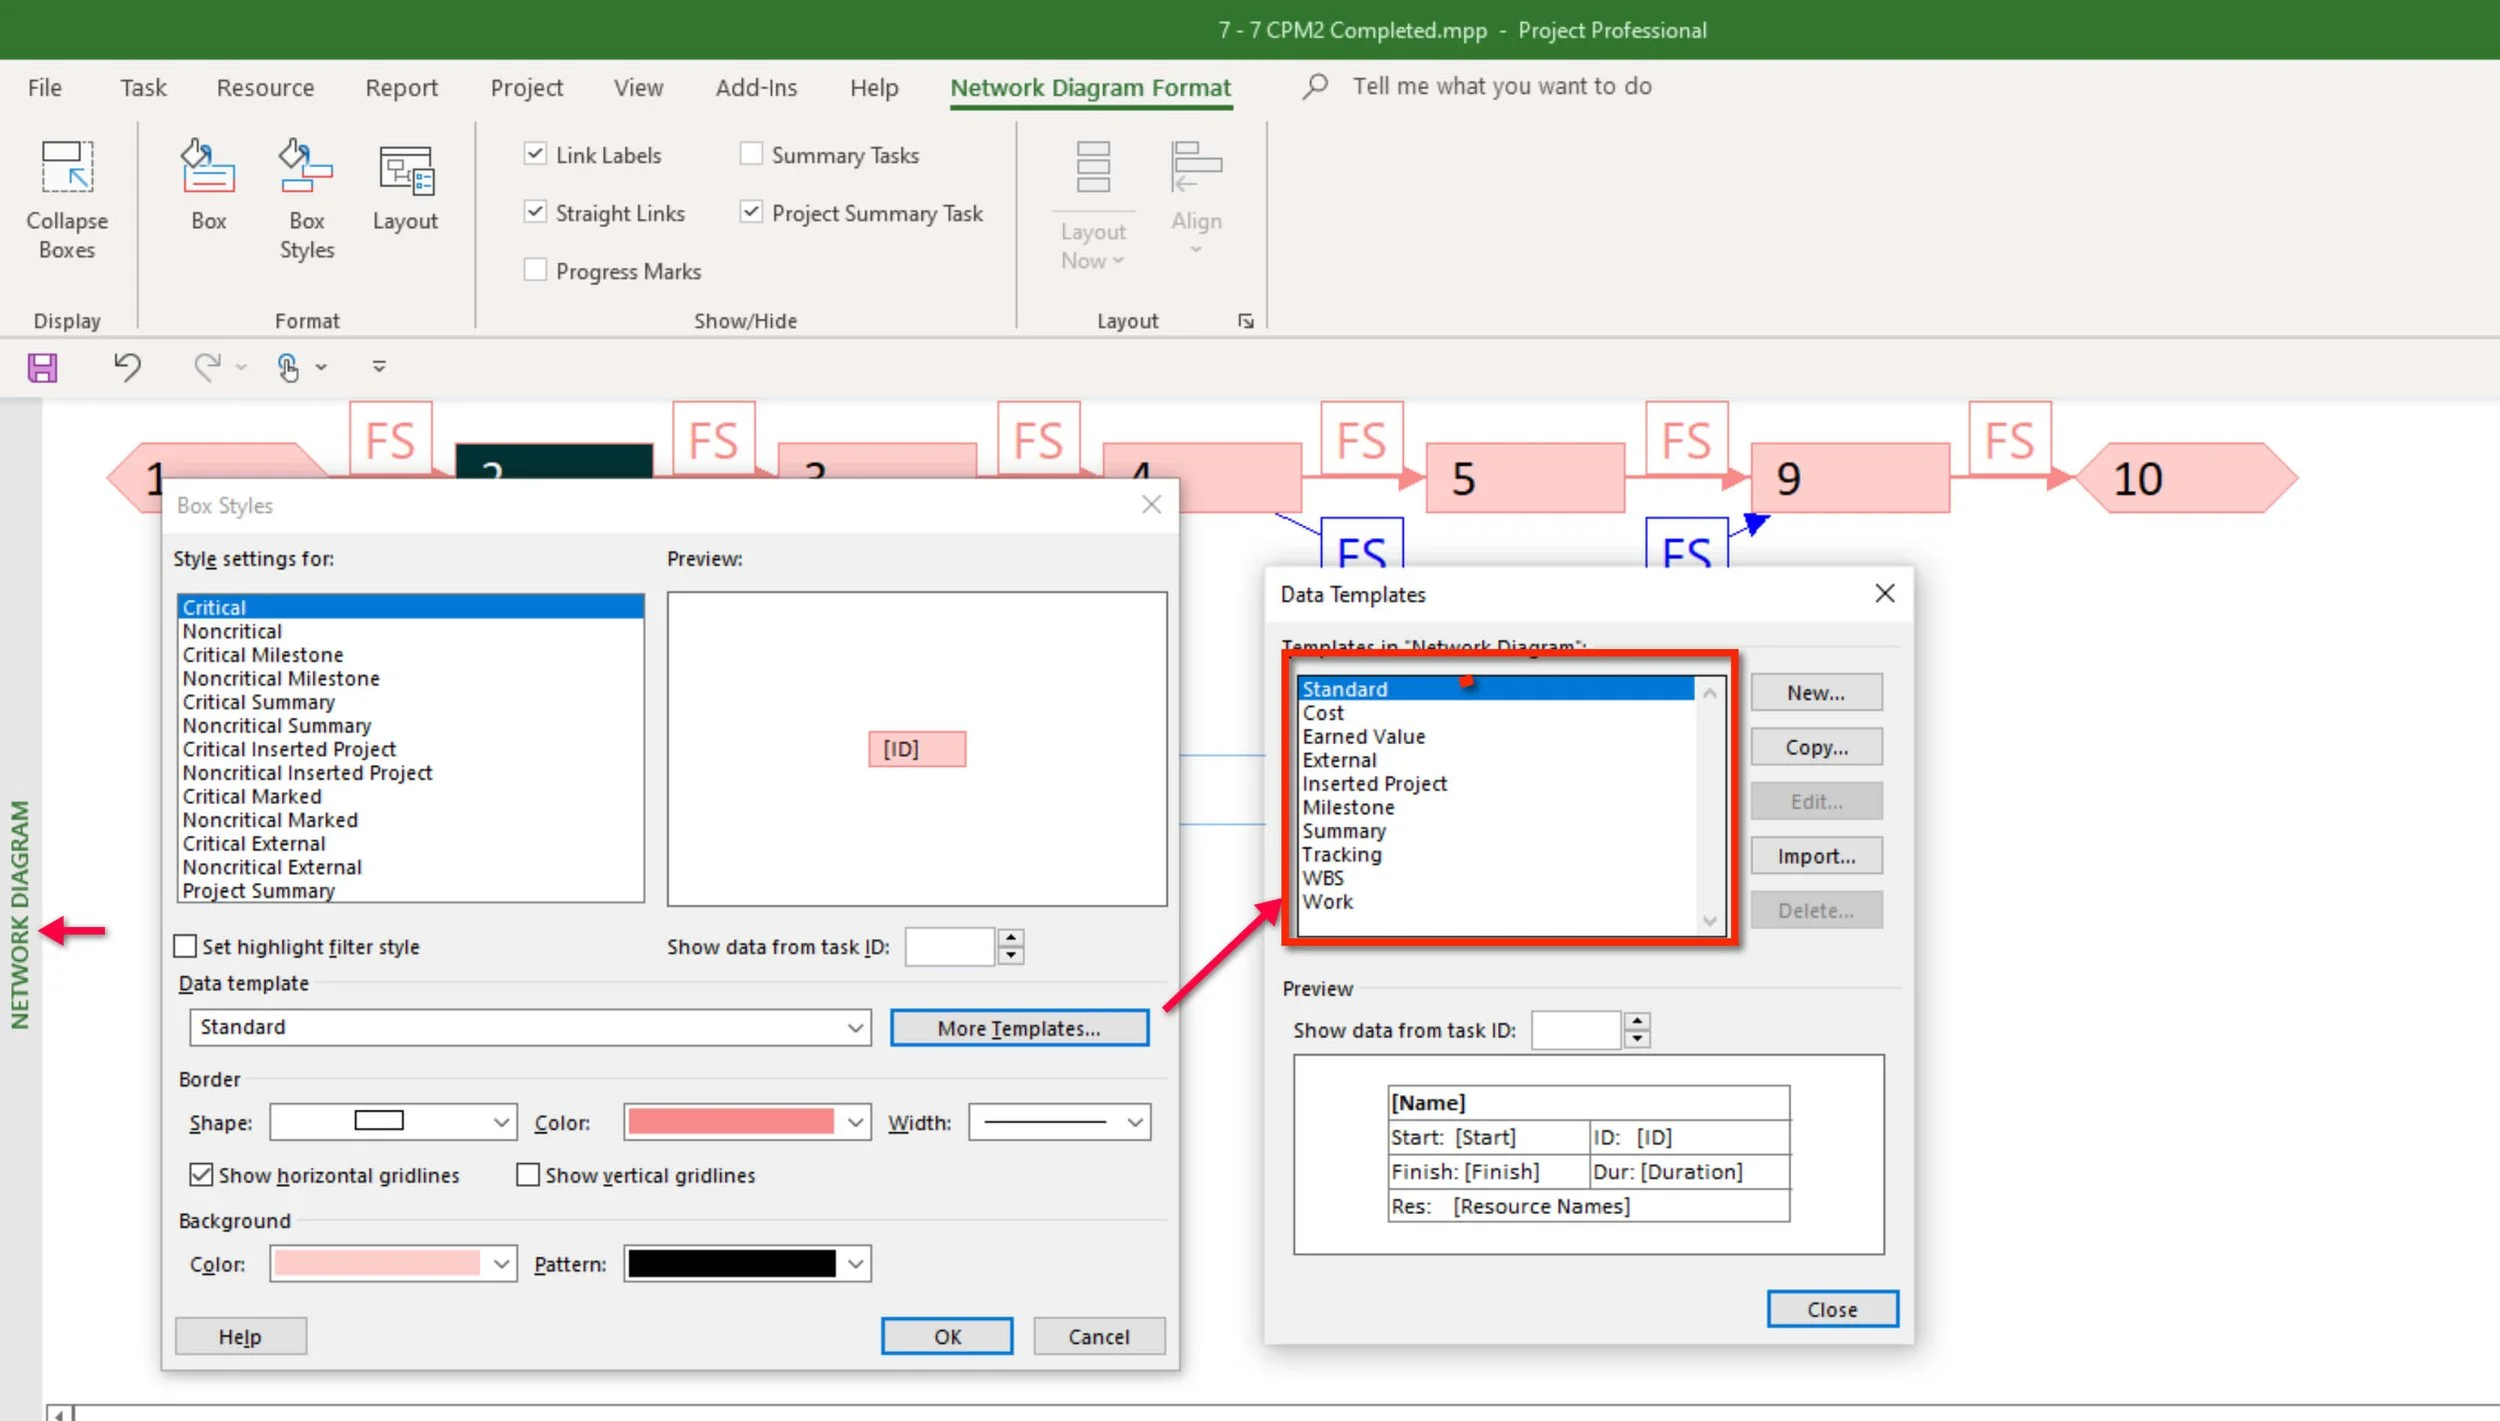This screenshot has height=1421, width=2500.
Task: Toggle the Straight Links checkbox
Action: (x=535, y=212)
